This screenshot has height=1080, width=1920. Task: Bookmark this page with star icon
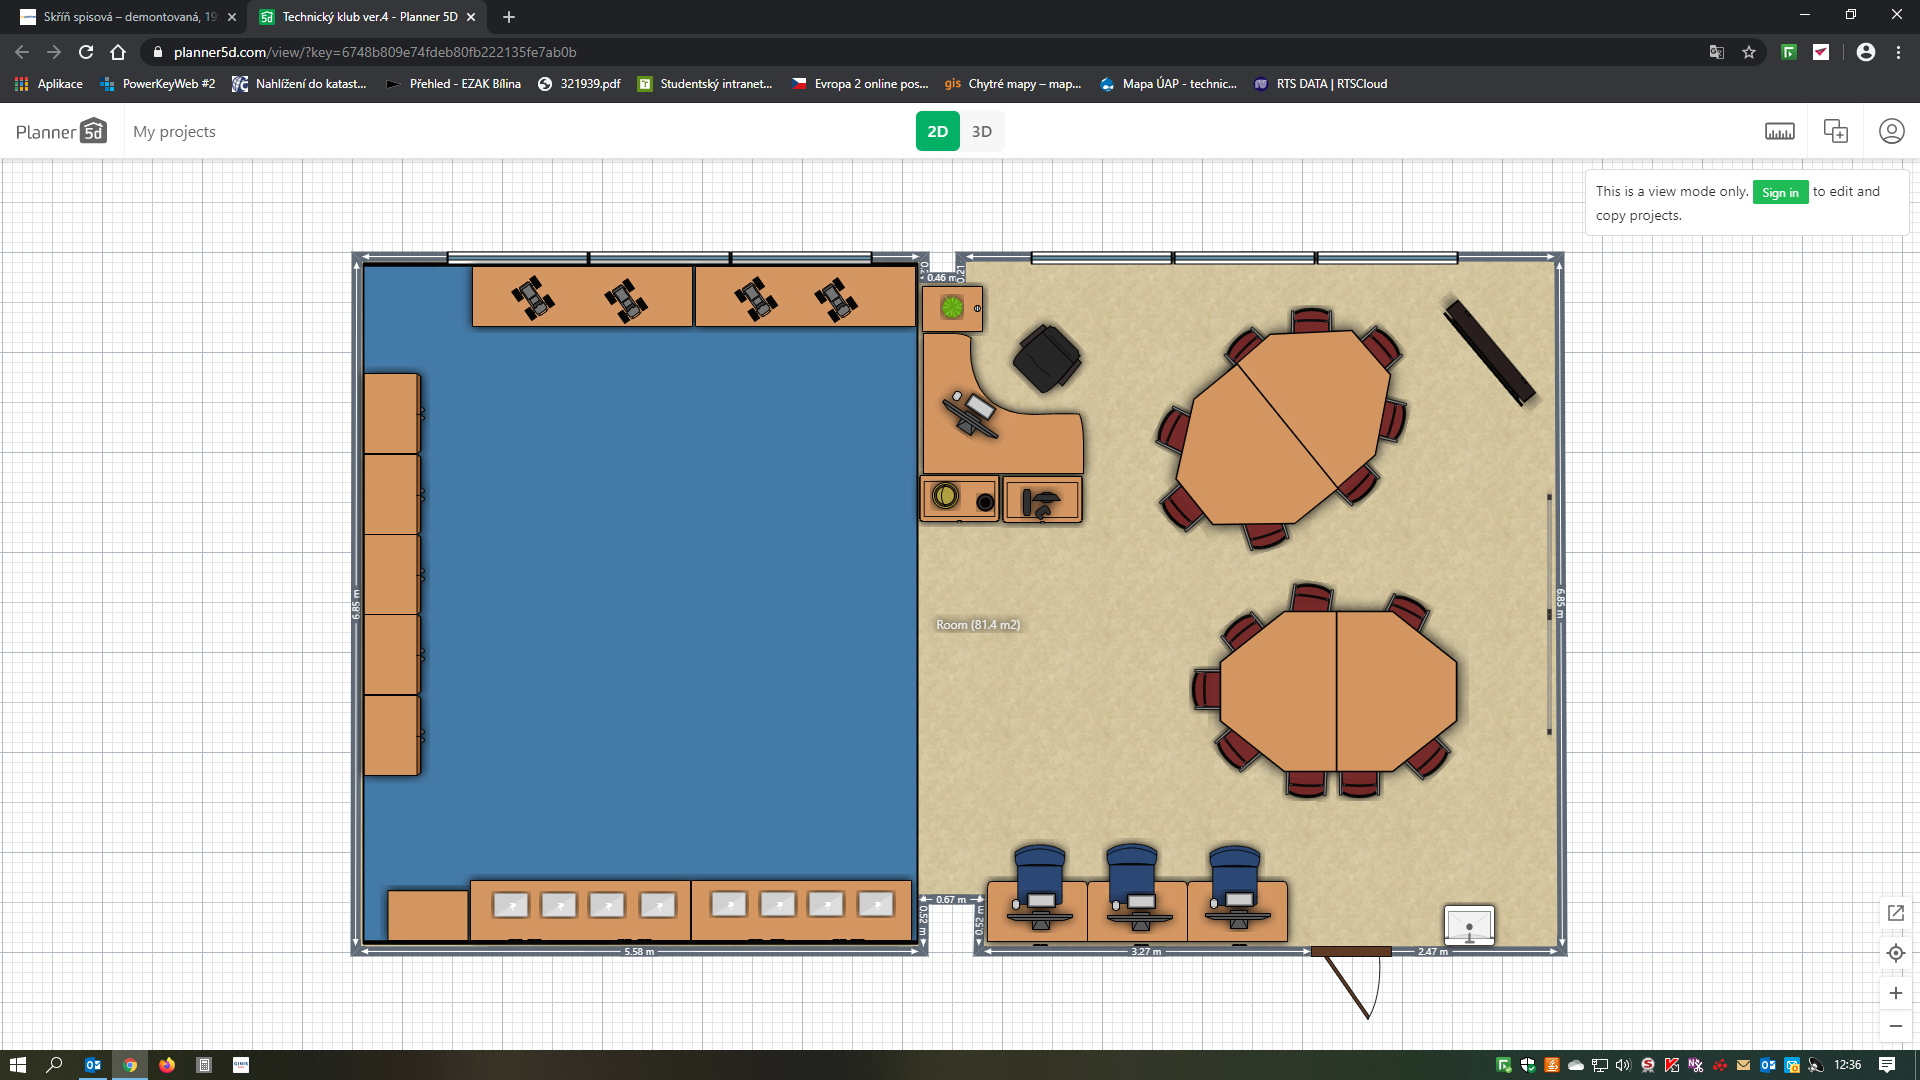pos(1749,52)
